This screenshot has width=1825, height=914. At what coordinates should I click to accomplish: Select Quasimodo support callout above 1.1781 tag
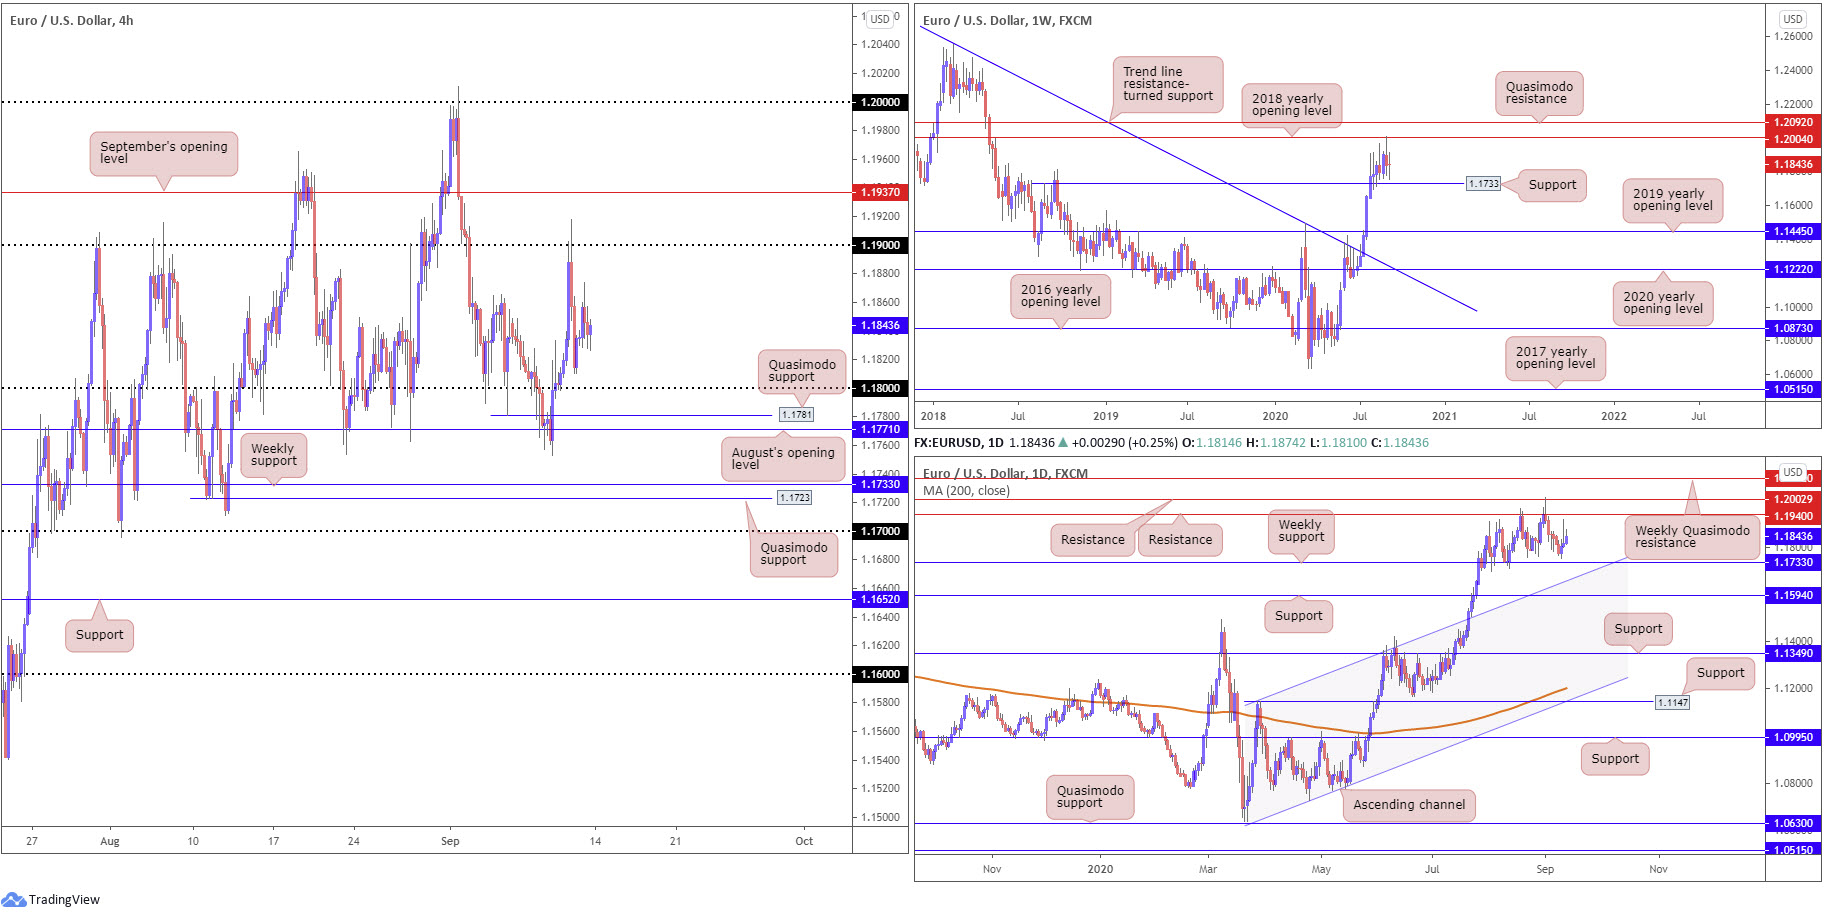[x=802, y=370]
